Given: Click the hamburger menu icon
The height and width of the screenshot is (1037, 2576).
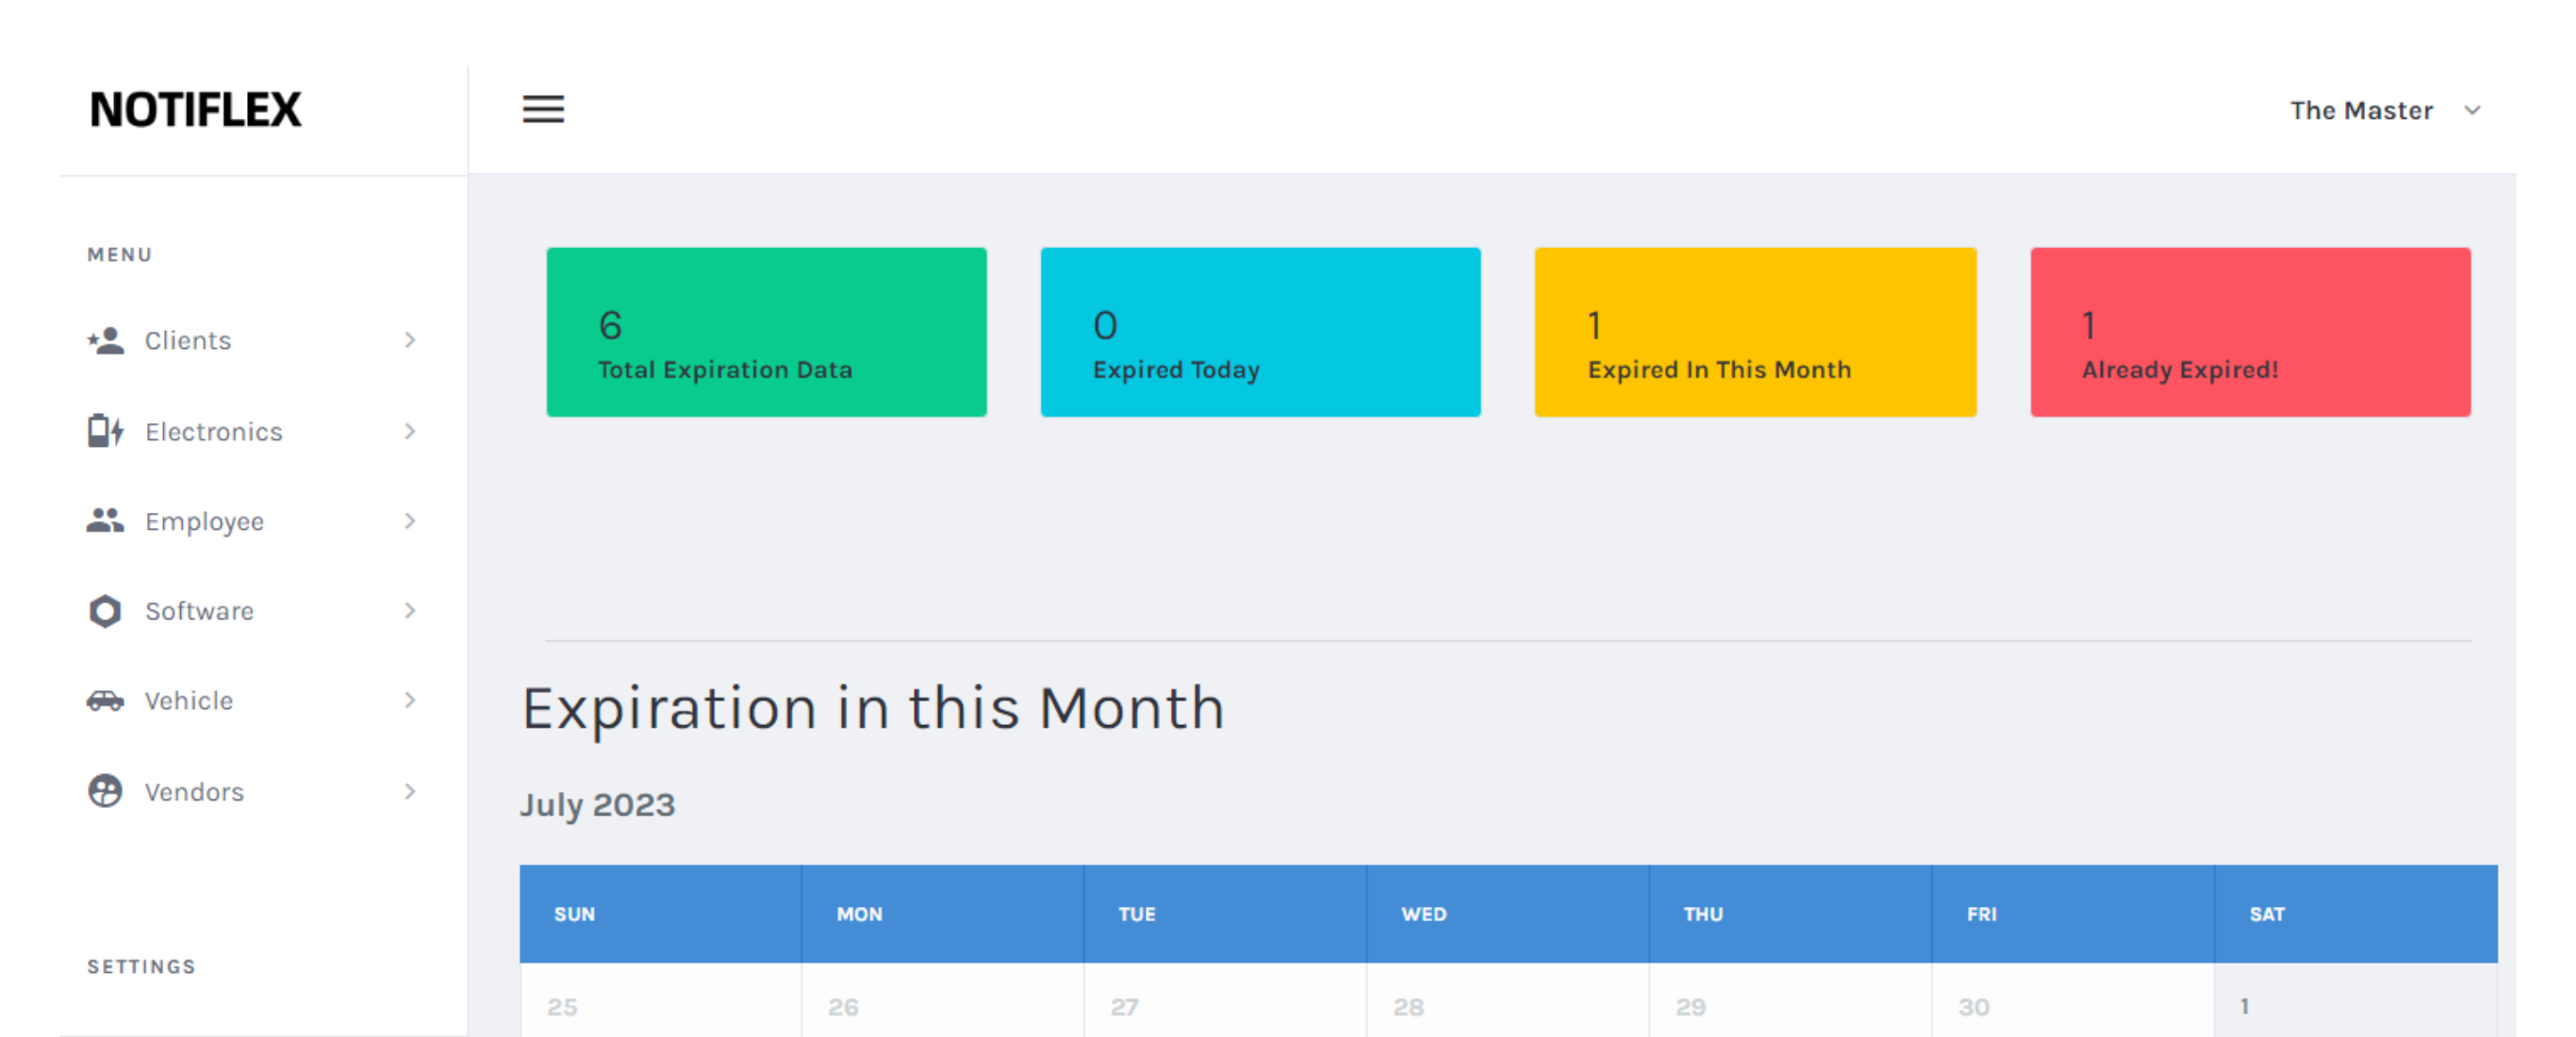Looking at the screenshot, I should coord(543,109).
